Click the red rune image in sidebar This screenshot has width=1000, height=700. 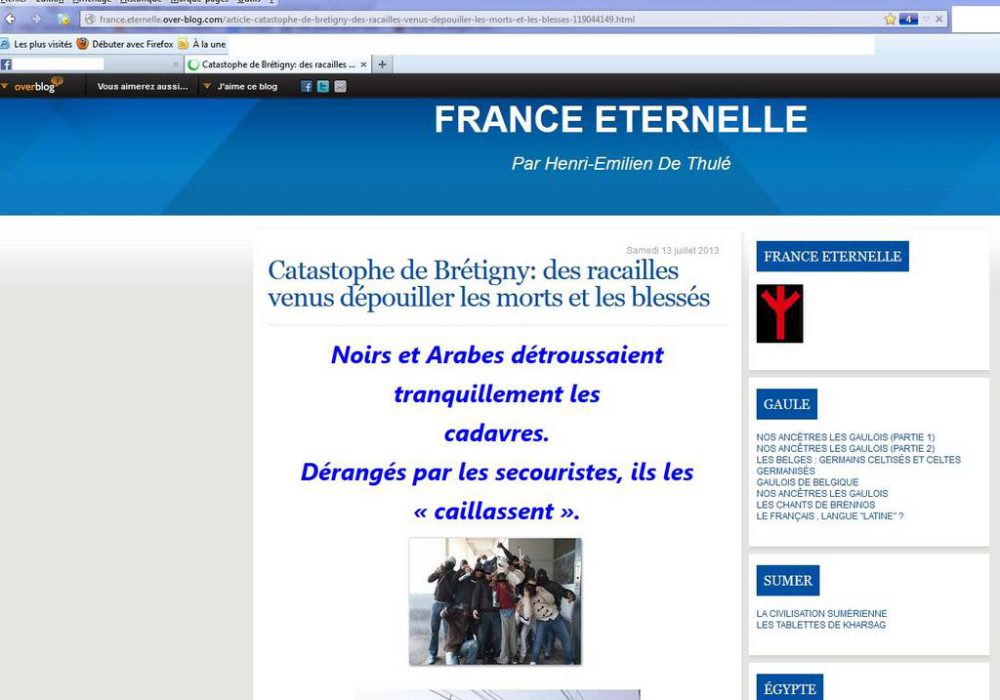click(780, 314)
